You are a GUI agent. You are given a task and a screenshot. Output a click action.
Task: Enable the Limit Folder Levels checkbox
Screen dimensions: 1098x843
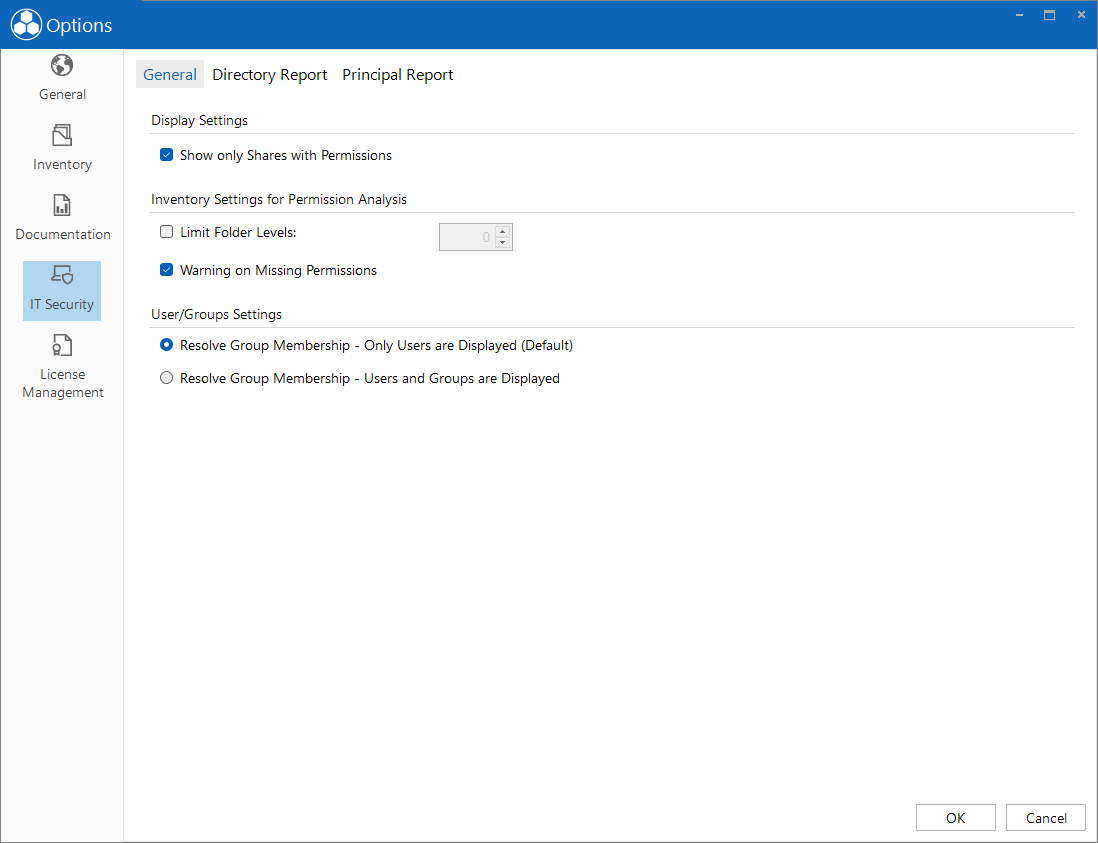tap(167, 232)
